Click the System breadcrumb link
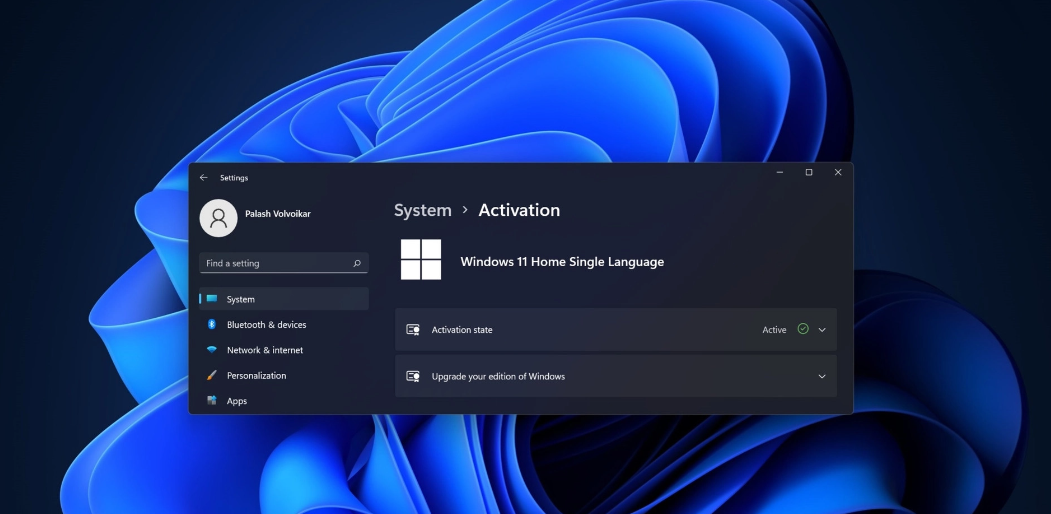The width and height of the screenshot is (1051, 514). click(x=422, y=210)
